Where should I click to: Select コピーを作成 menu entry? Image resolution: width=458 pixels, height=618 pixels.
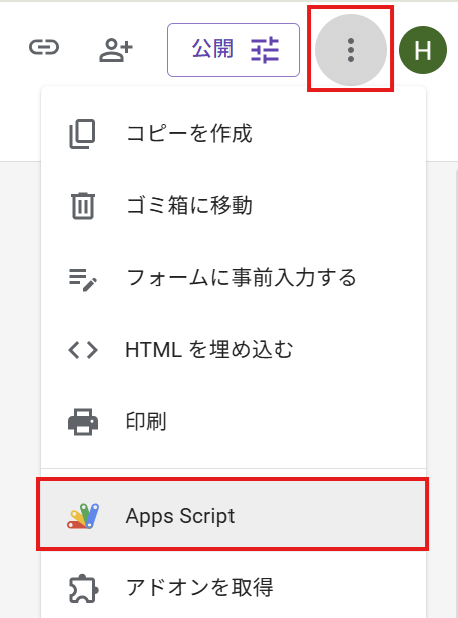coord(233,134)
